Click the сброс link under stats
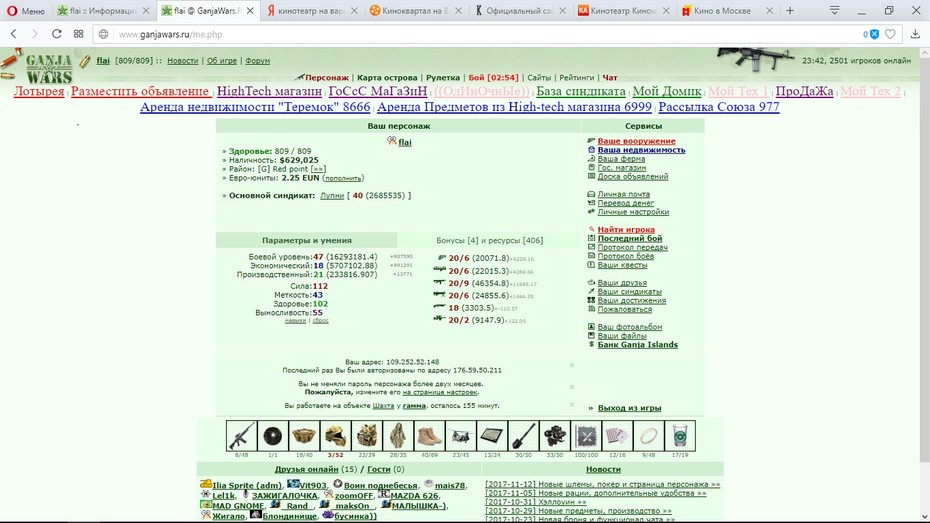The width and height of the screenshot is (930, 523). (x=320, y=321)
